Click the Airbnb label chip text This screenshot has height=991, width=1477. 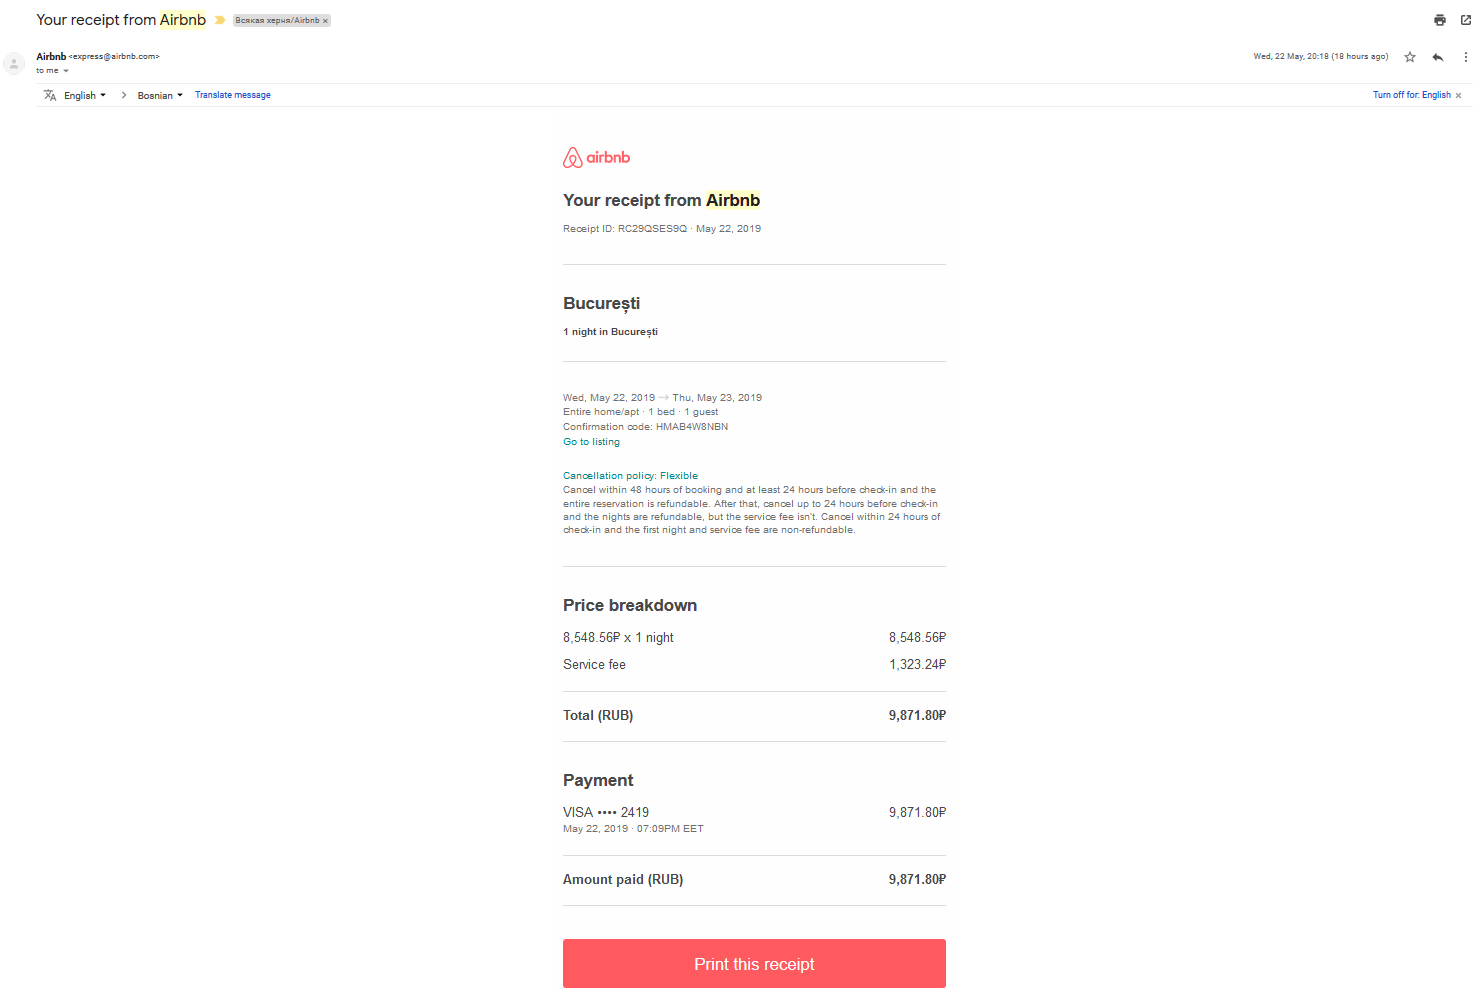click(x=277, y=21)
